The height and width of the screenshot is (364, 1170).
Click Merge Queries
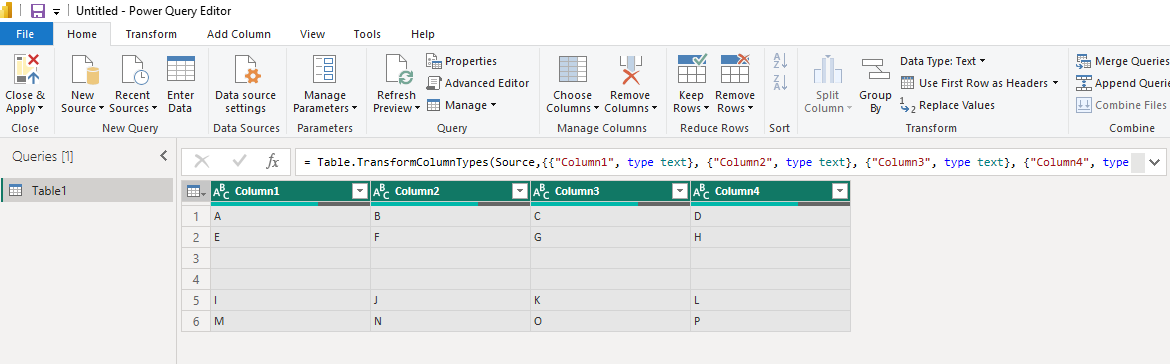point(1122,61)
